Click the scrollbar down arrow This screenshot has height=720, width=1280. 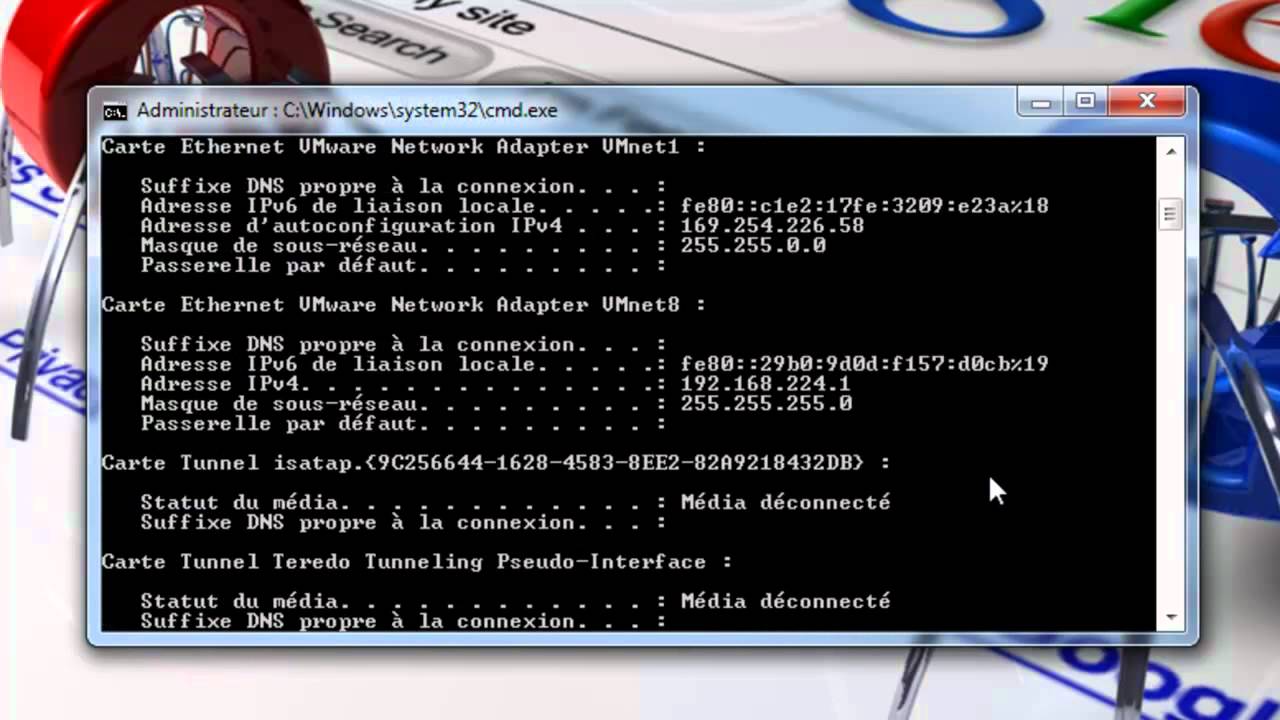(x=1171, y=617)
